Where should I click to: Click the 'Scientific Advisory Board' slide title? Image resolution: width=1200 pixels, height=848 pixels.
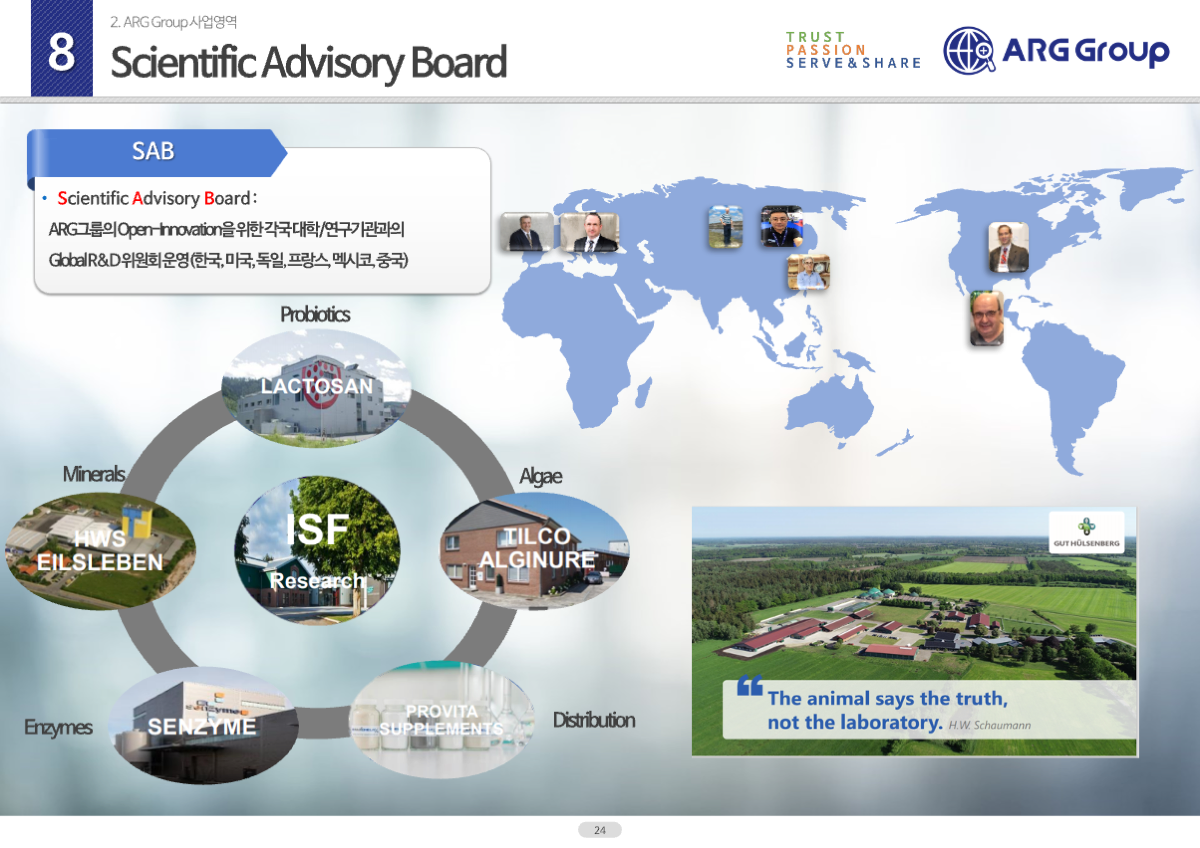[308, 62]
